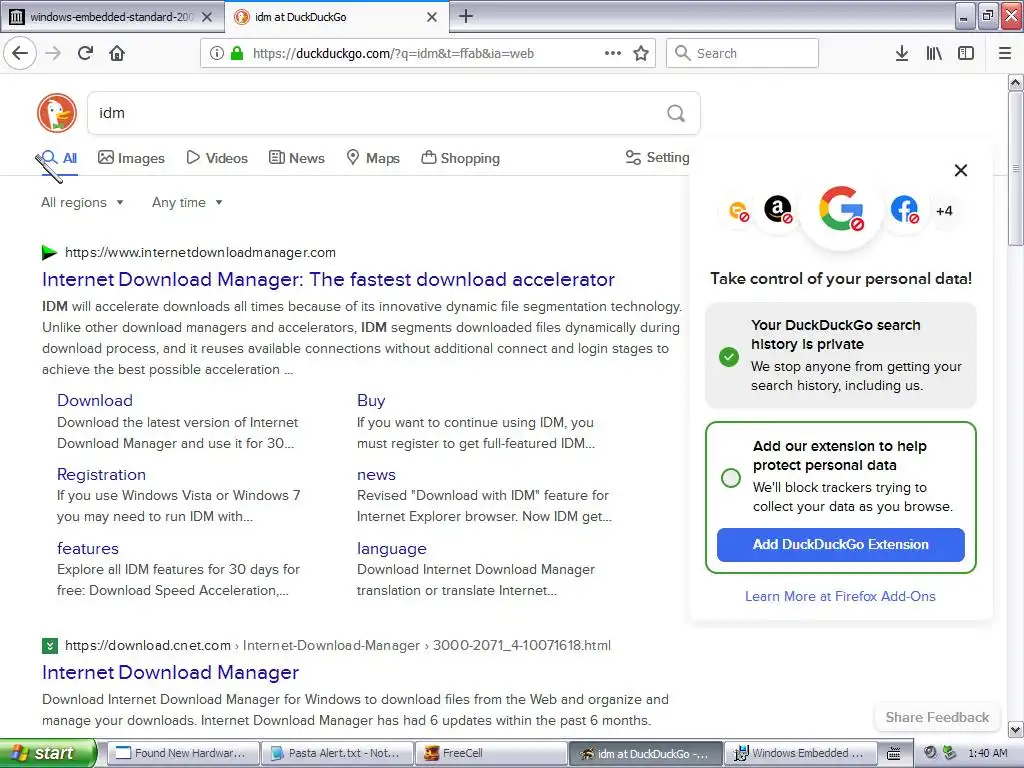Open page actions three-dot menu

pyautogui.click(x=613, y=53)
